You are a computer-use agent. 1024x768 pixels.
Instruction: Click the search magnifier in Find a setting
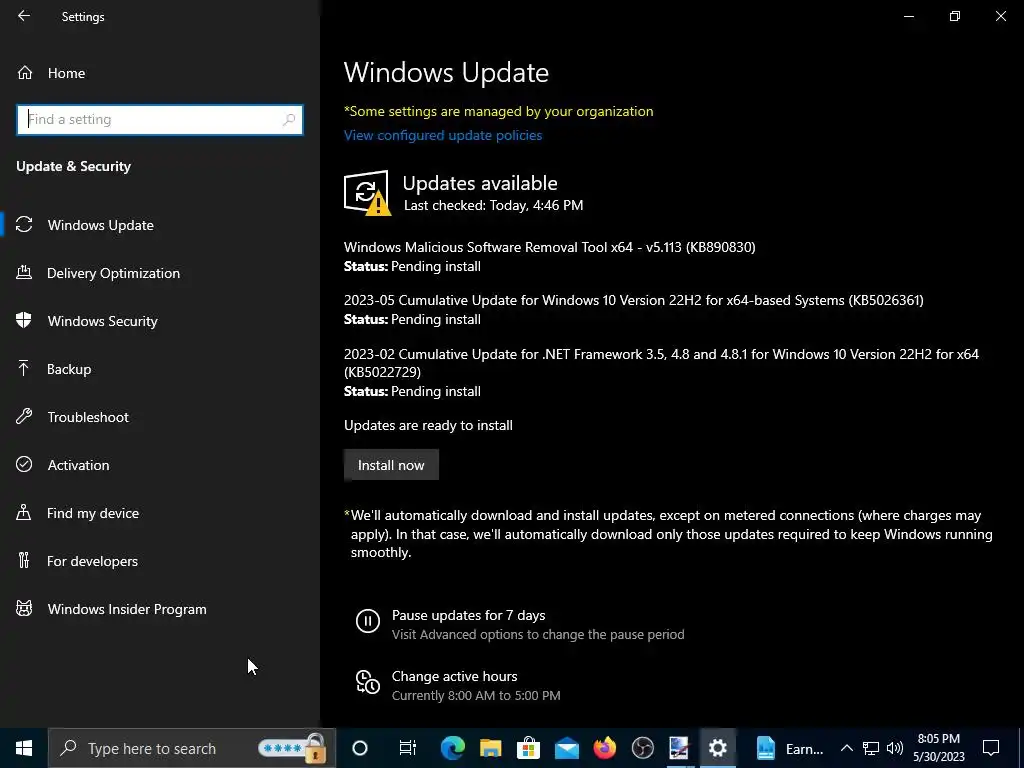pos(289,120)
